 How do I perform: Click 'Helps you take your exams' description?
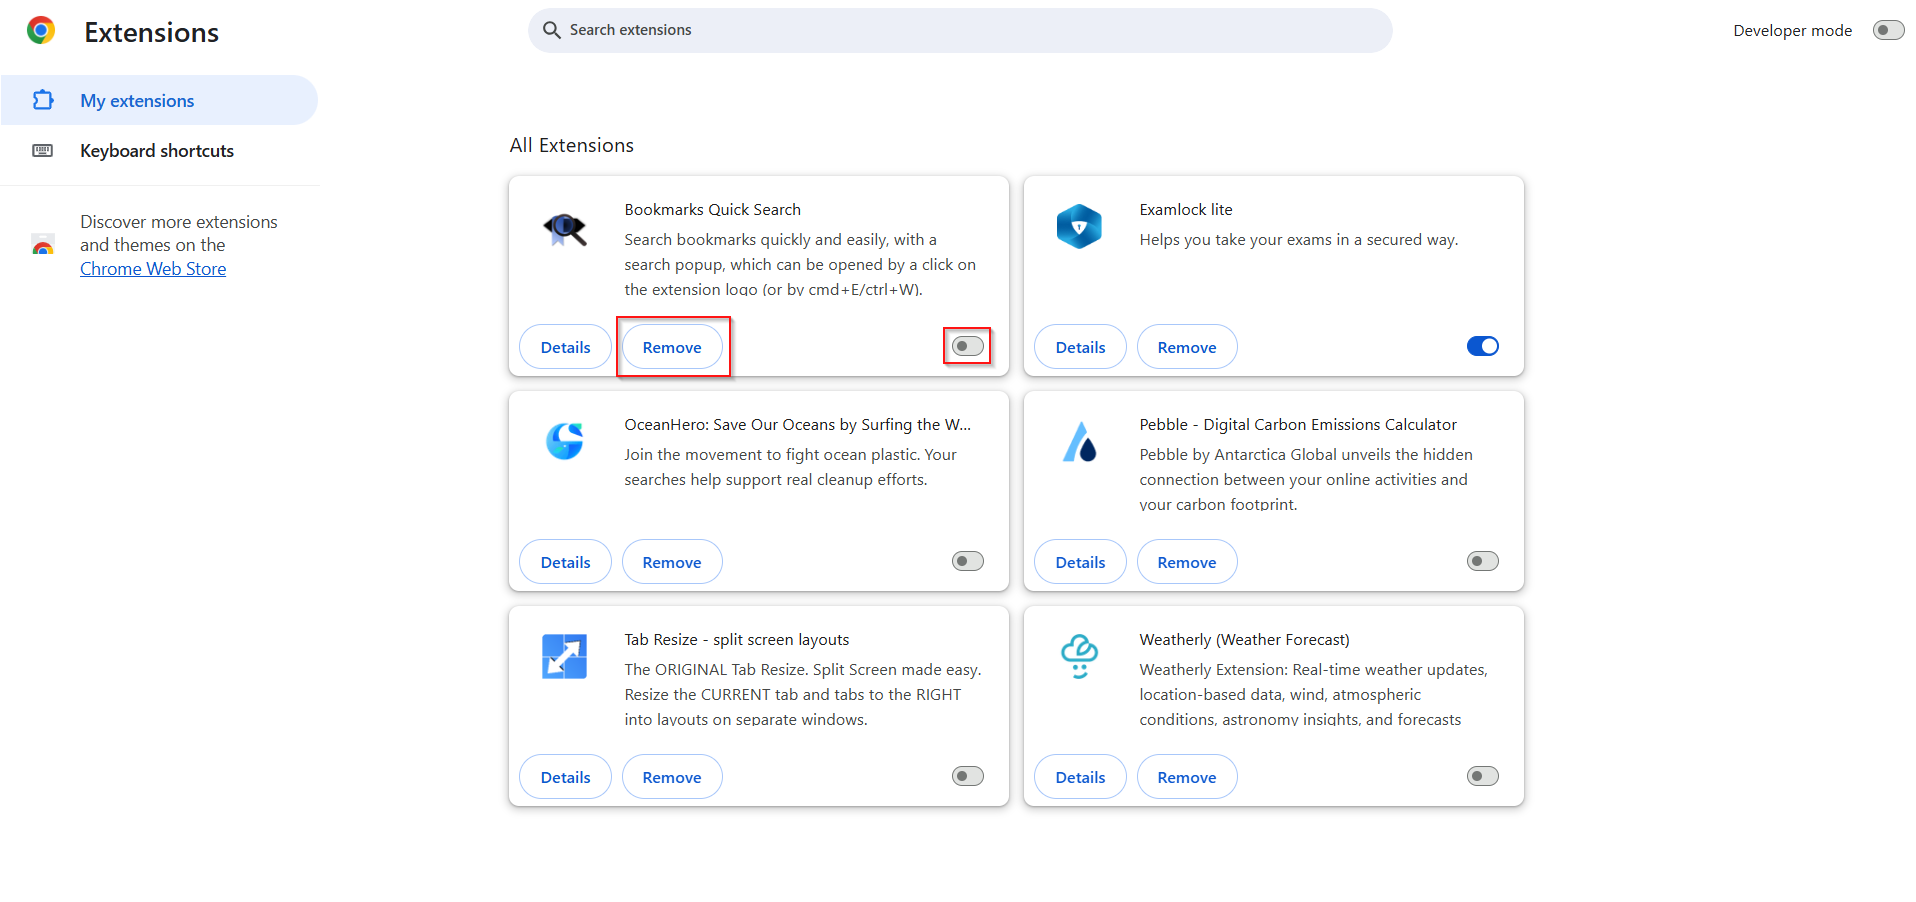1298,240
